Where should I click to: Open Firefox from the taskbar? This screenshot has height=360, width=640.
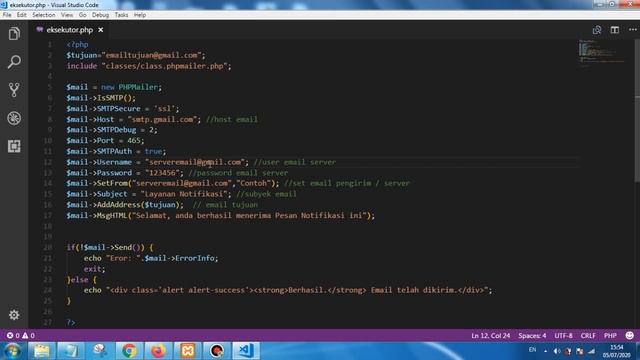158,351
